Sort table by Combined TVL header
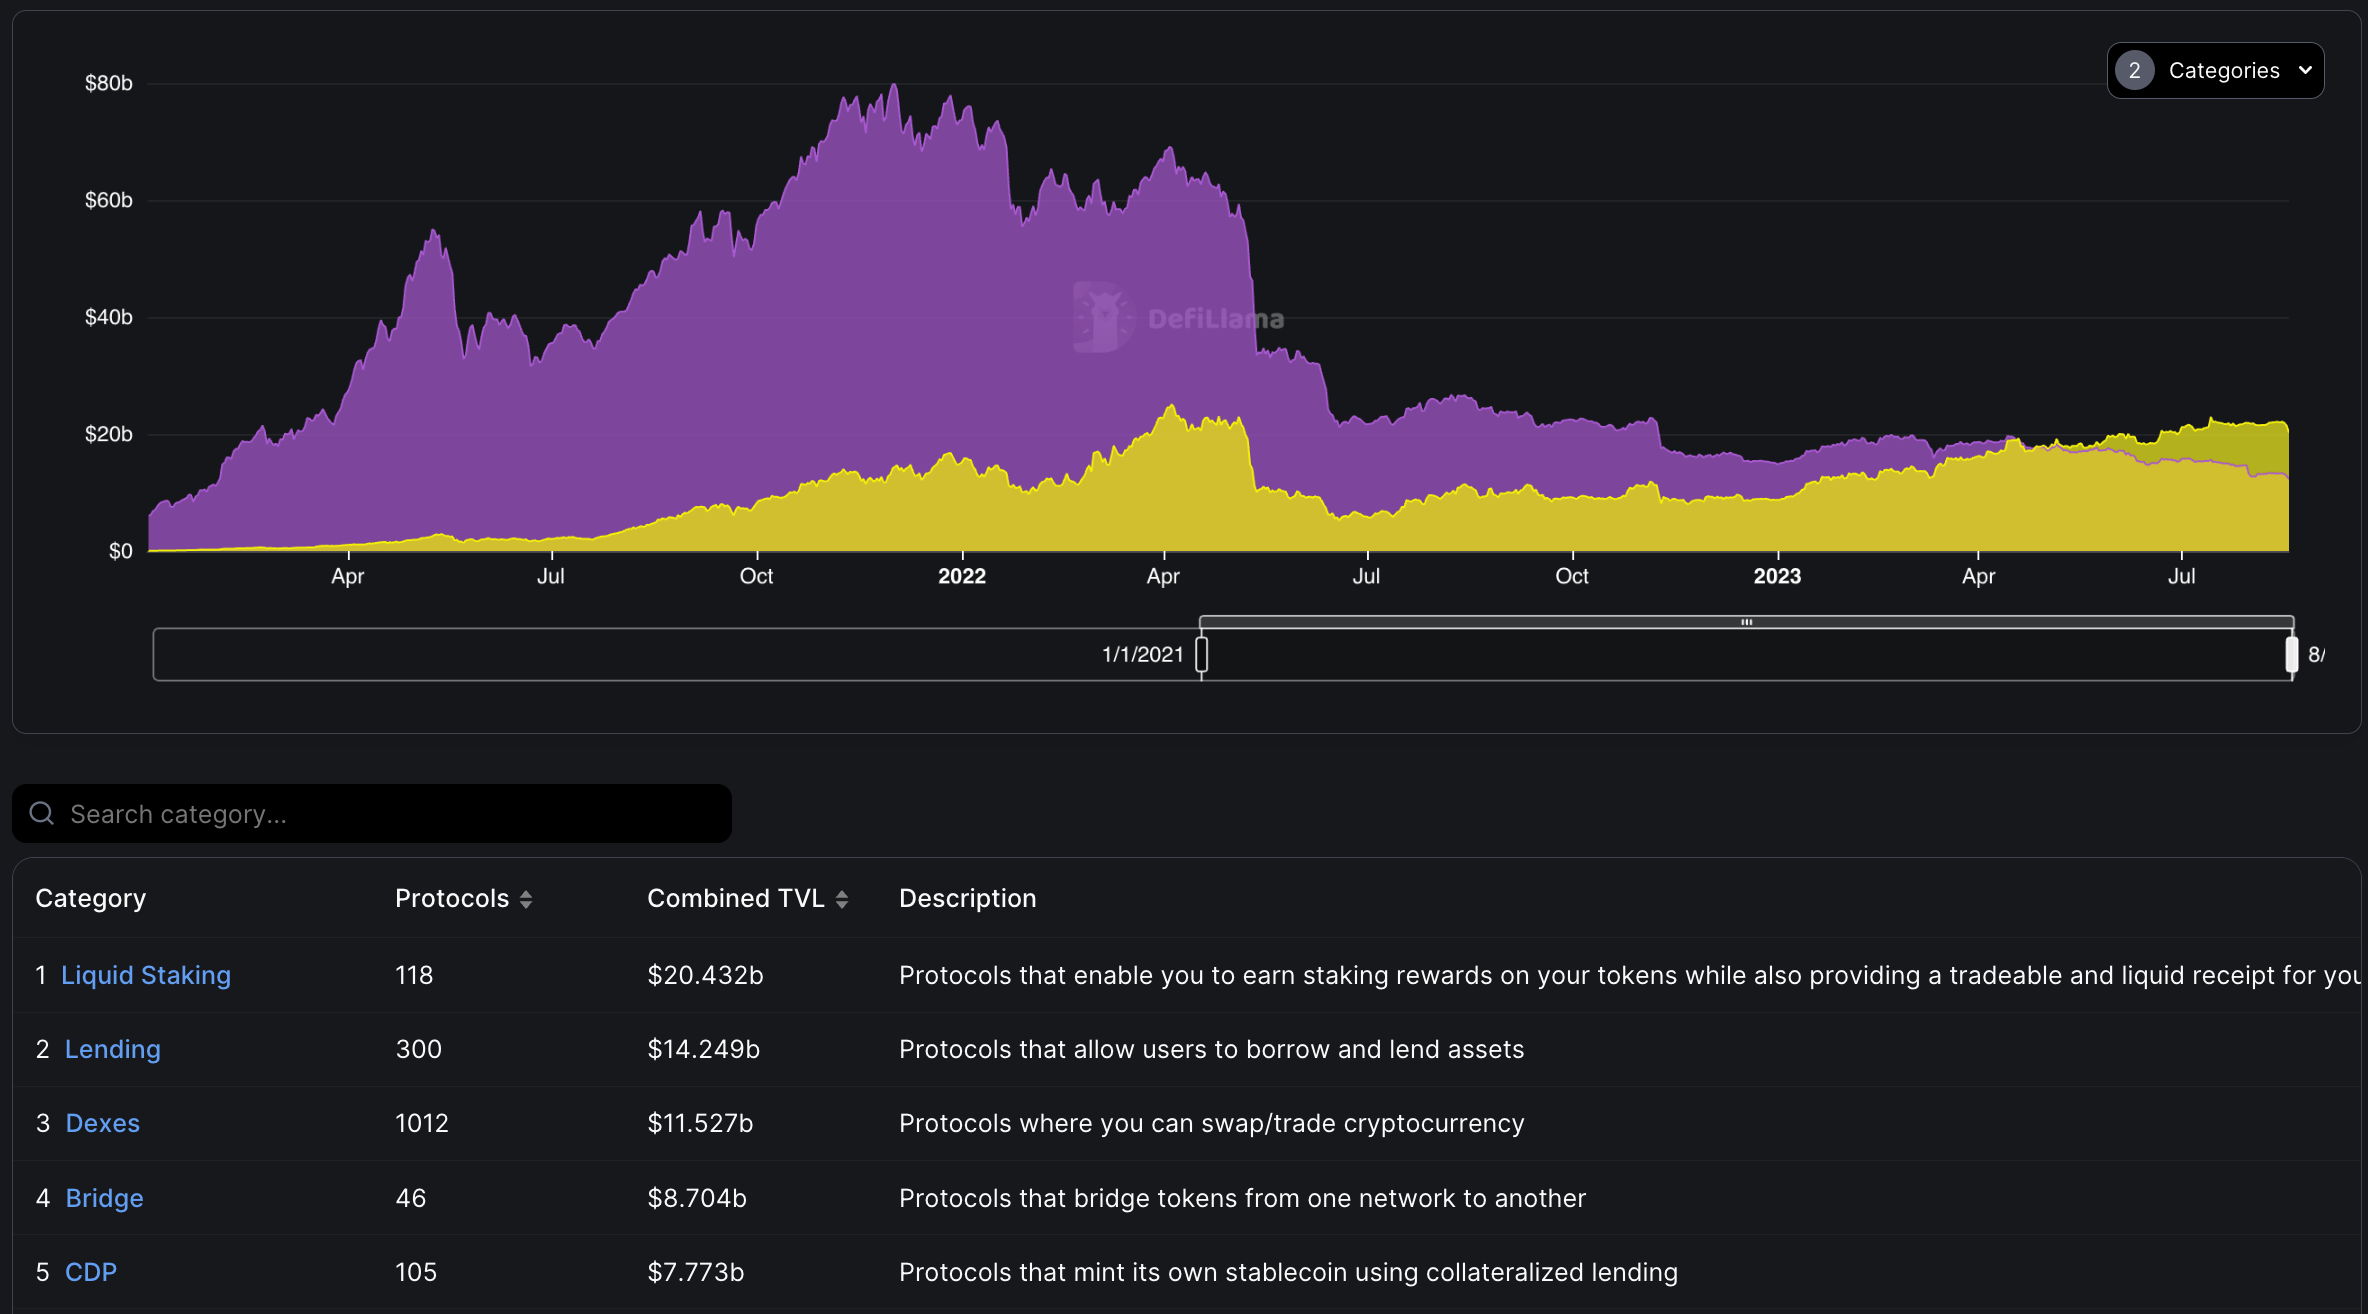This screenshot has height=1314, width=2368. pos(735,899)
